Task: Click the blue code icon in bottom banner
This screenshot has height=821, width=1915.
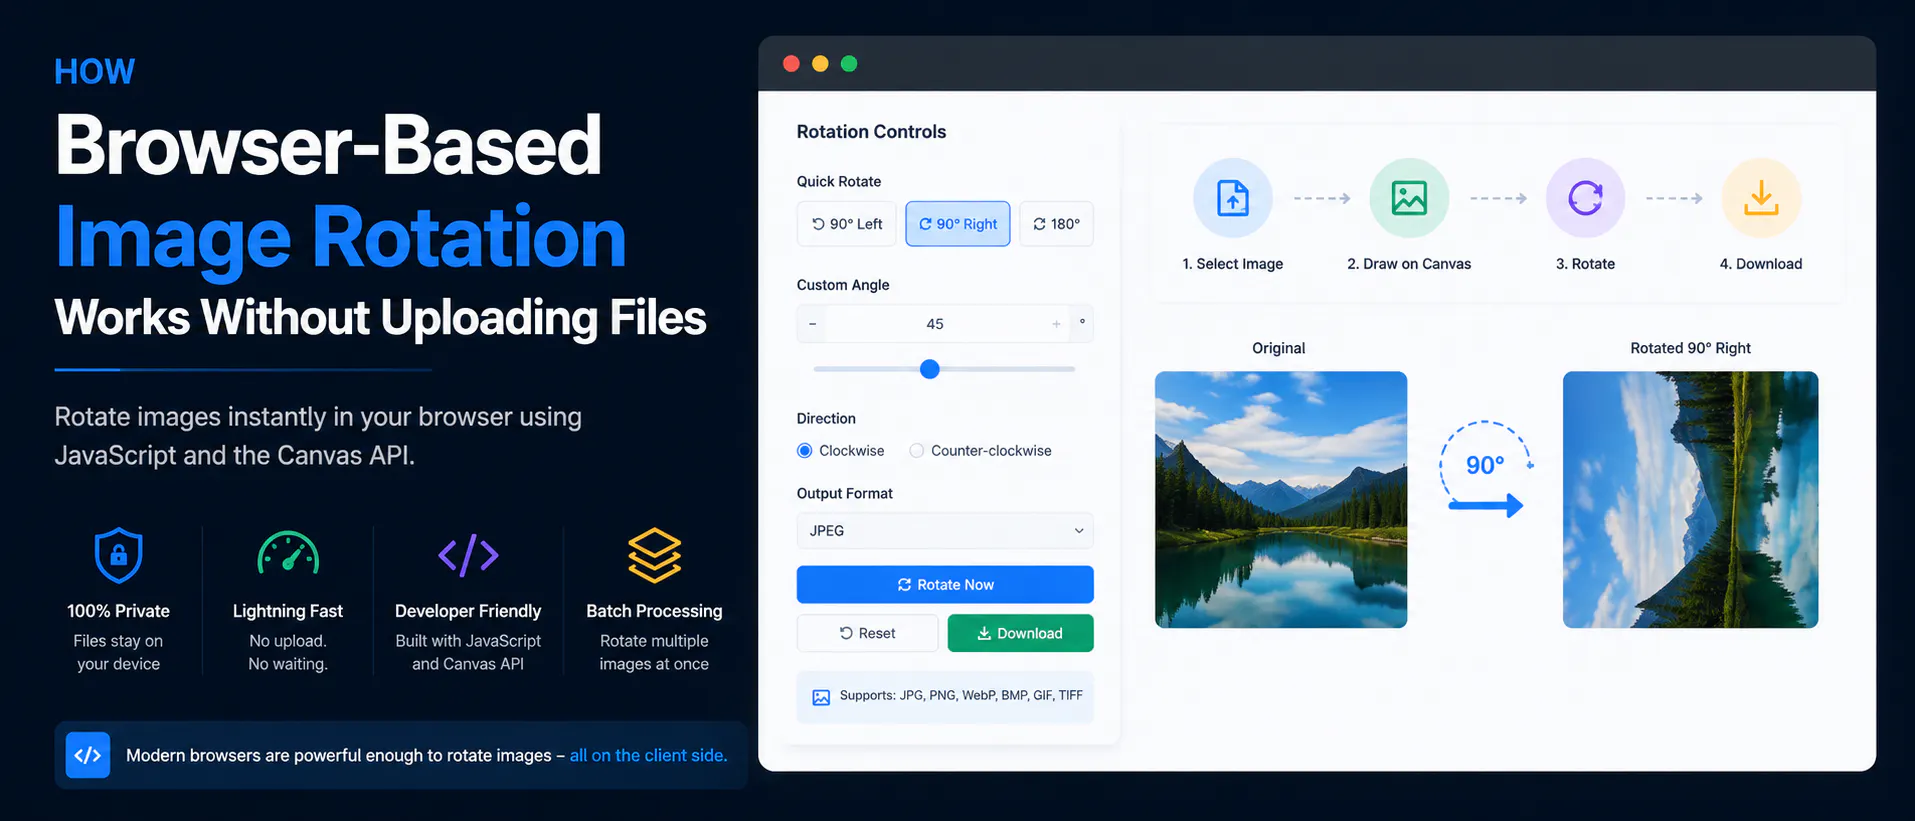Action: tap(88, 755)
